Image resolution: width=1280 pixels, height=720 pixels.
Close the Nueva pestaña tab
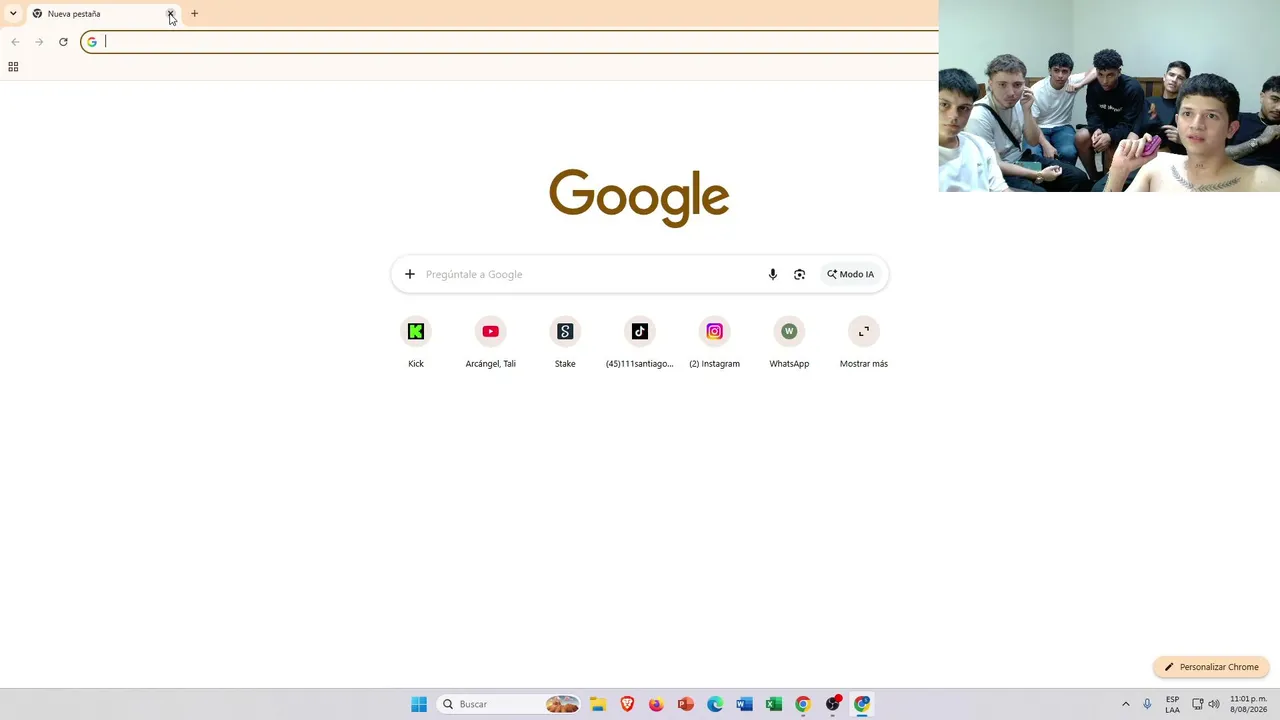click(171, 14)
